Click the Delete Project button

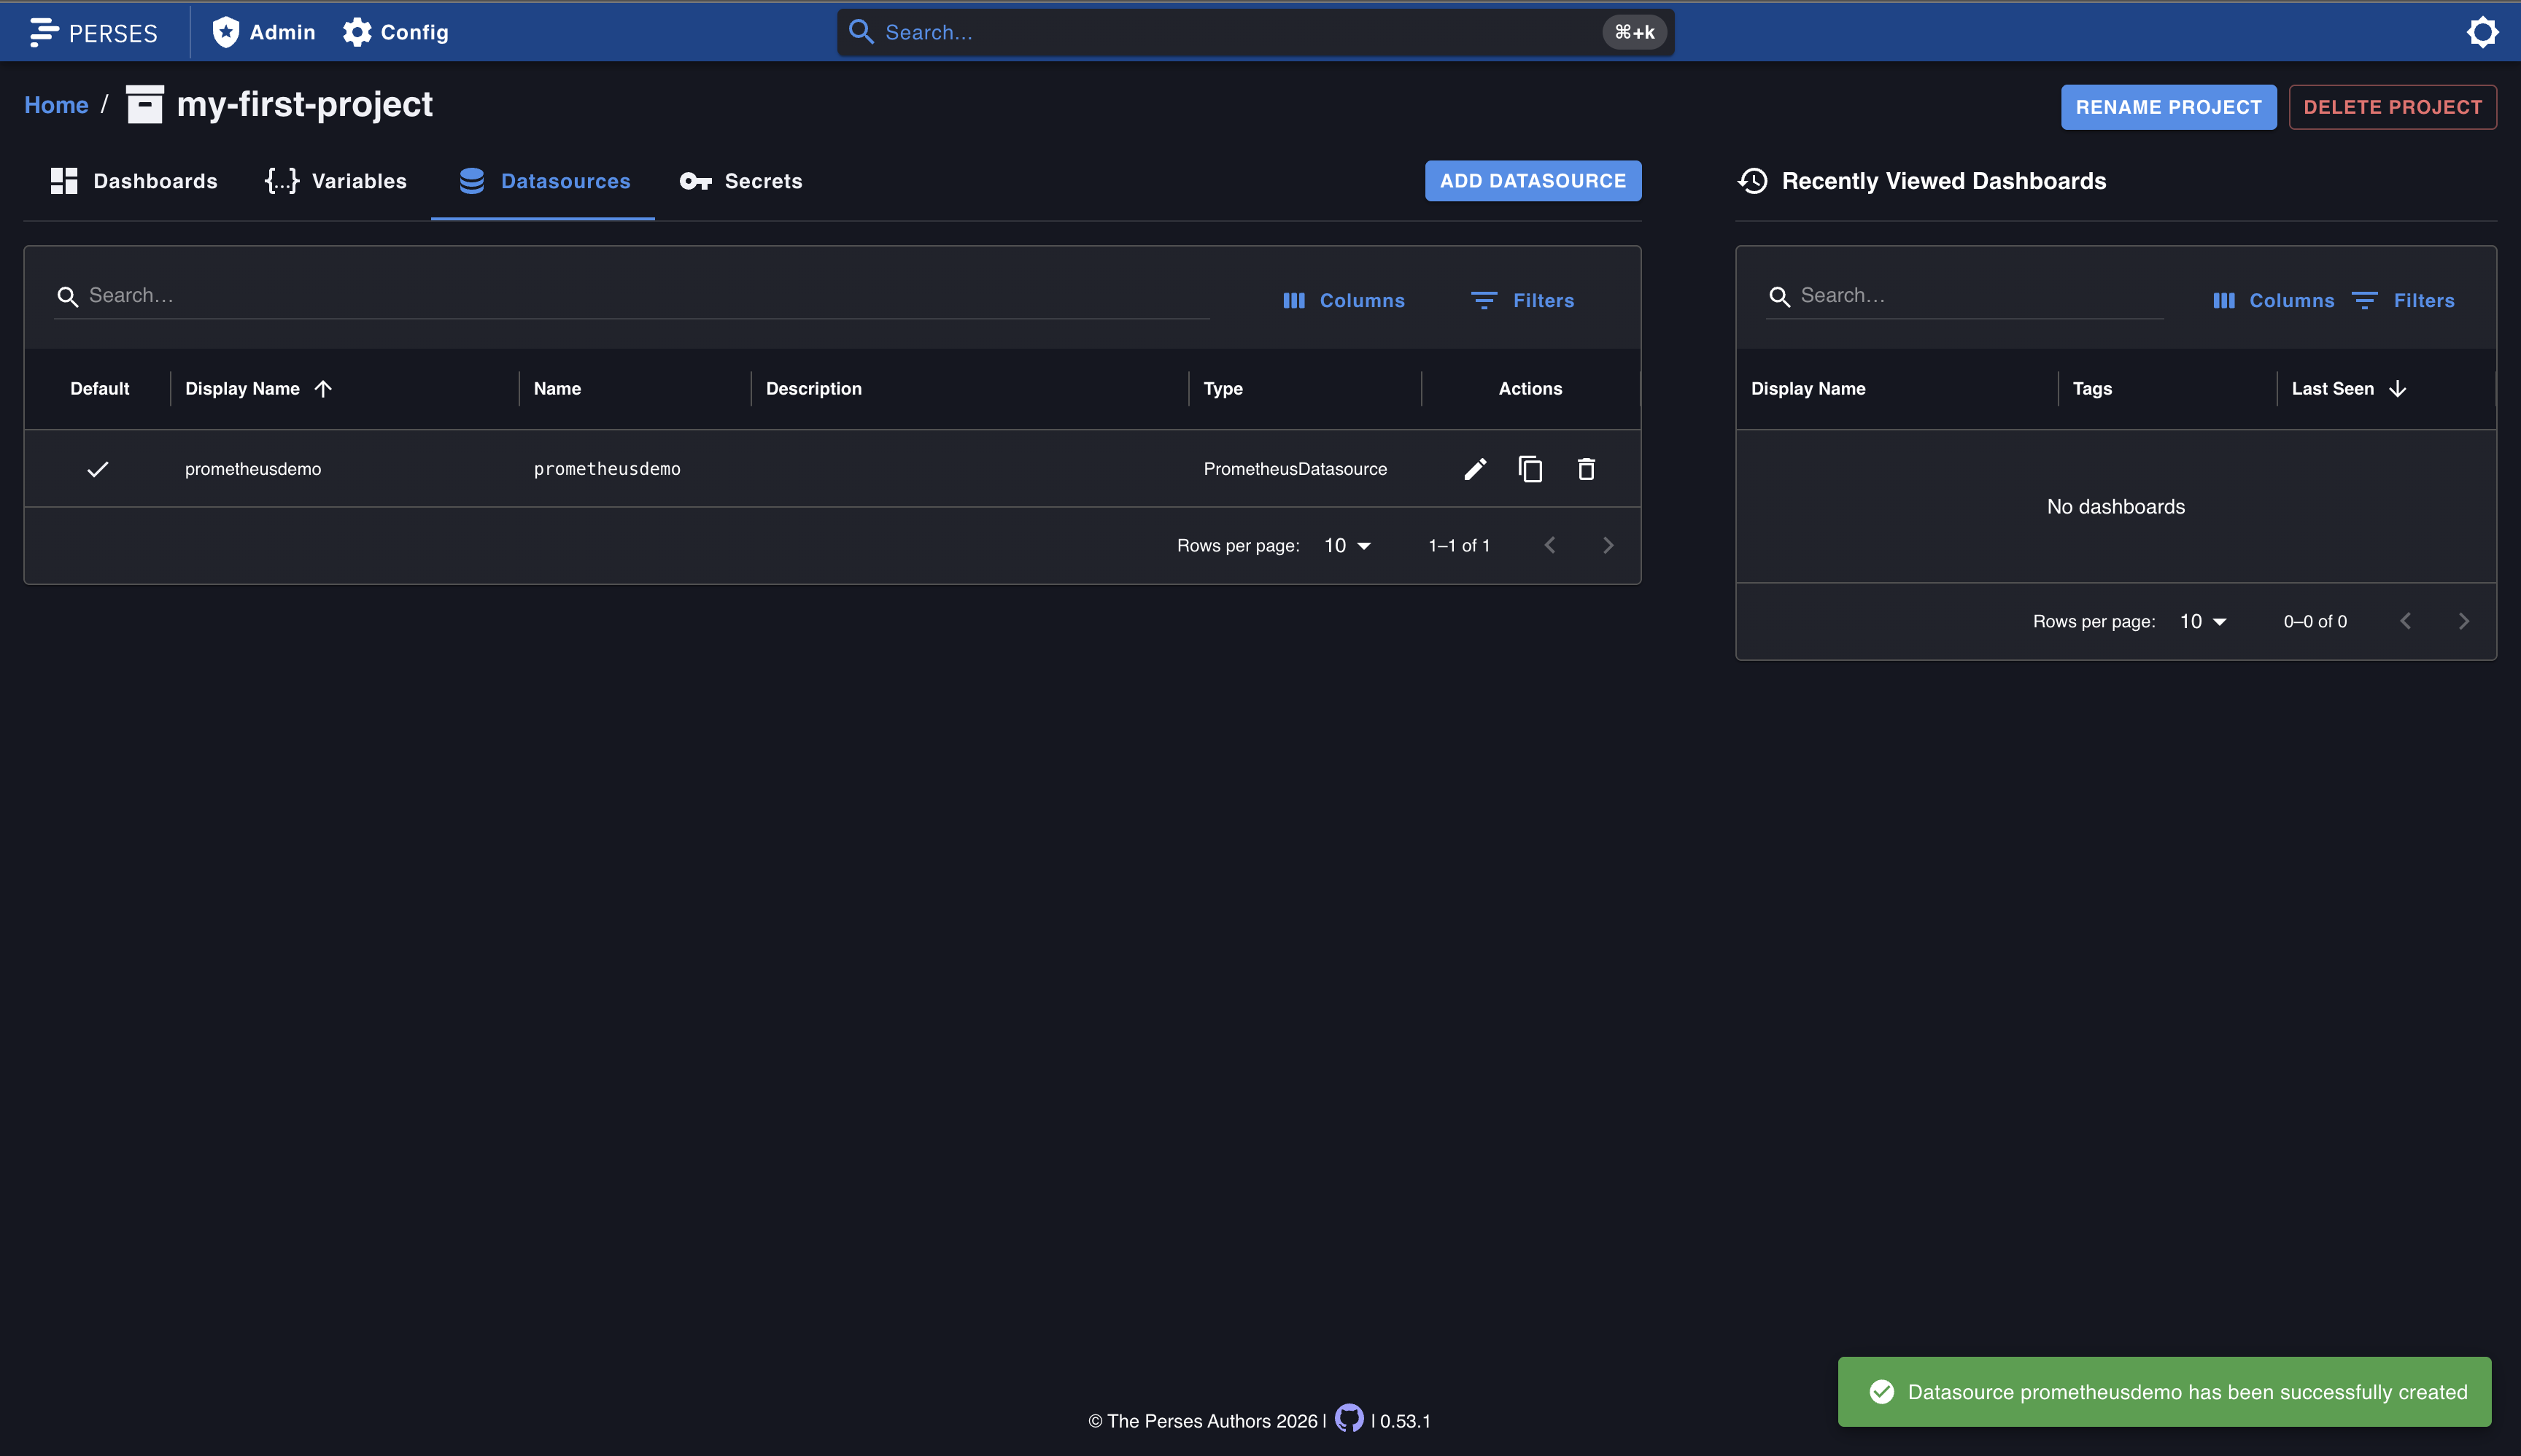point(2392,107)
